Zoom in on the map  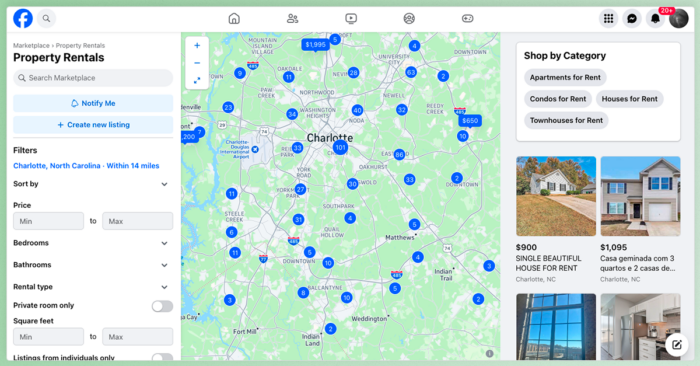(x=197, y=46)
